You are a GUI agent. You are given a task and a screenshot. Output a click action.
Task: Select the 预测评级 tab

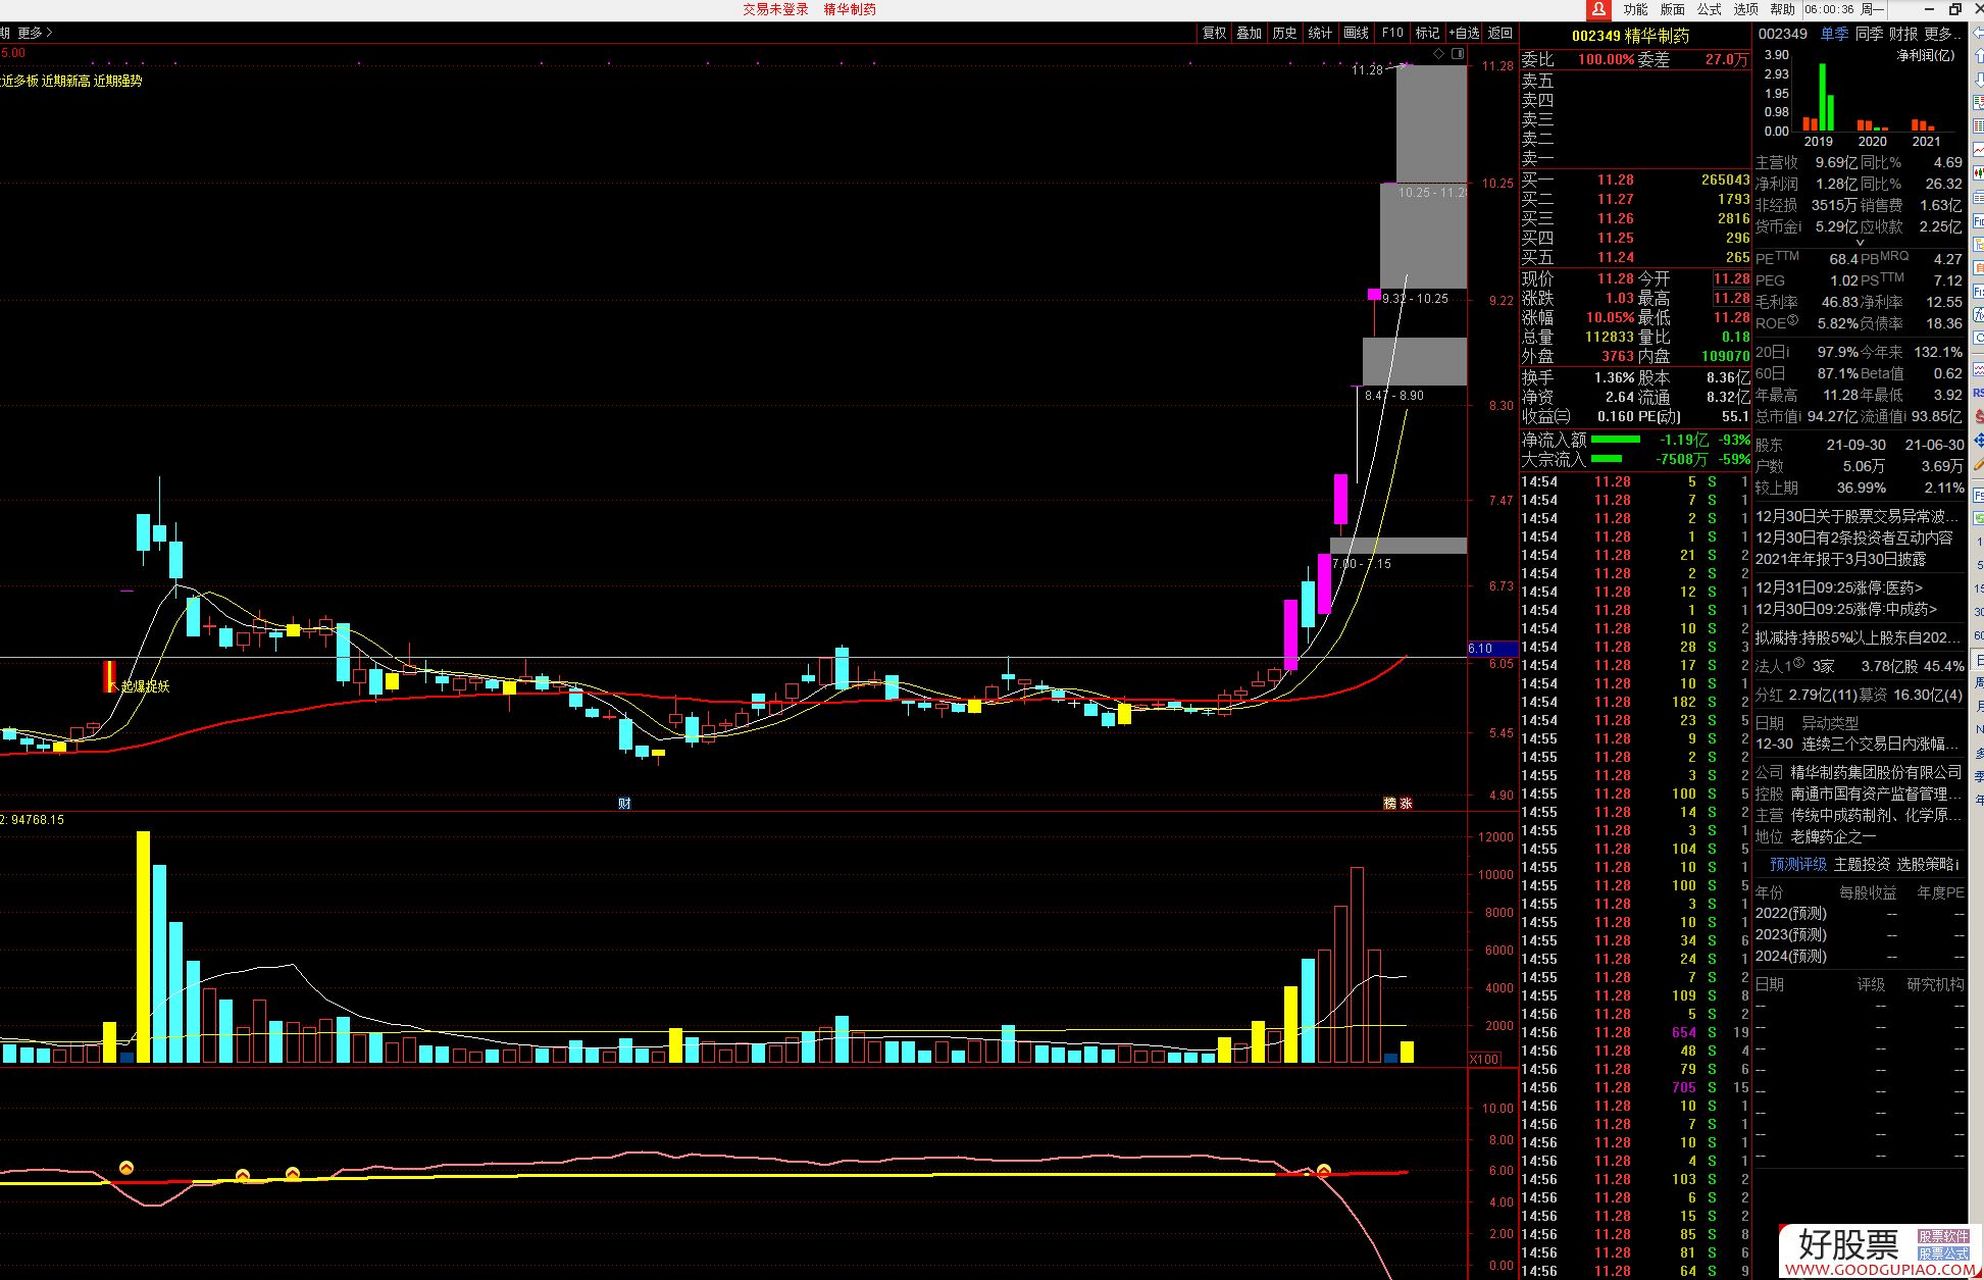pyautogui.click(x=1798, y=864)
